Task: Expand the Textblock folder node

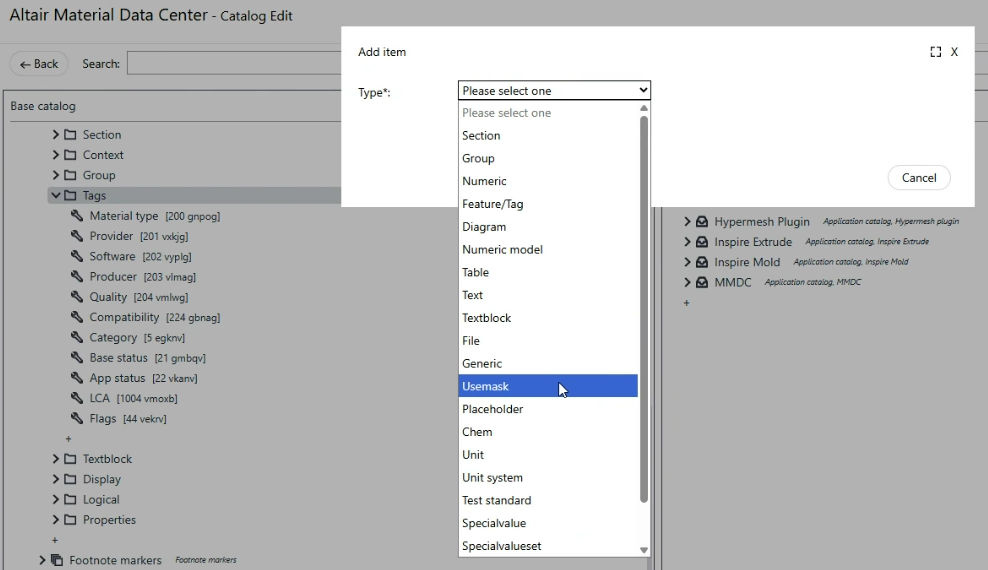Action: click(56, 459)
